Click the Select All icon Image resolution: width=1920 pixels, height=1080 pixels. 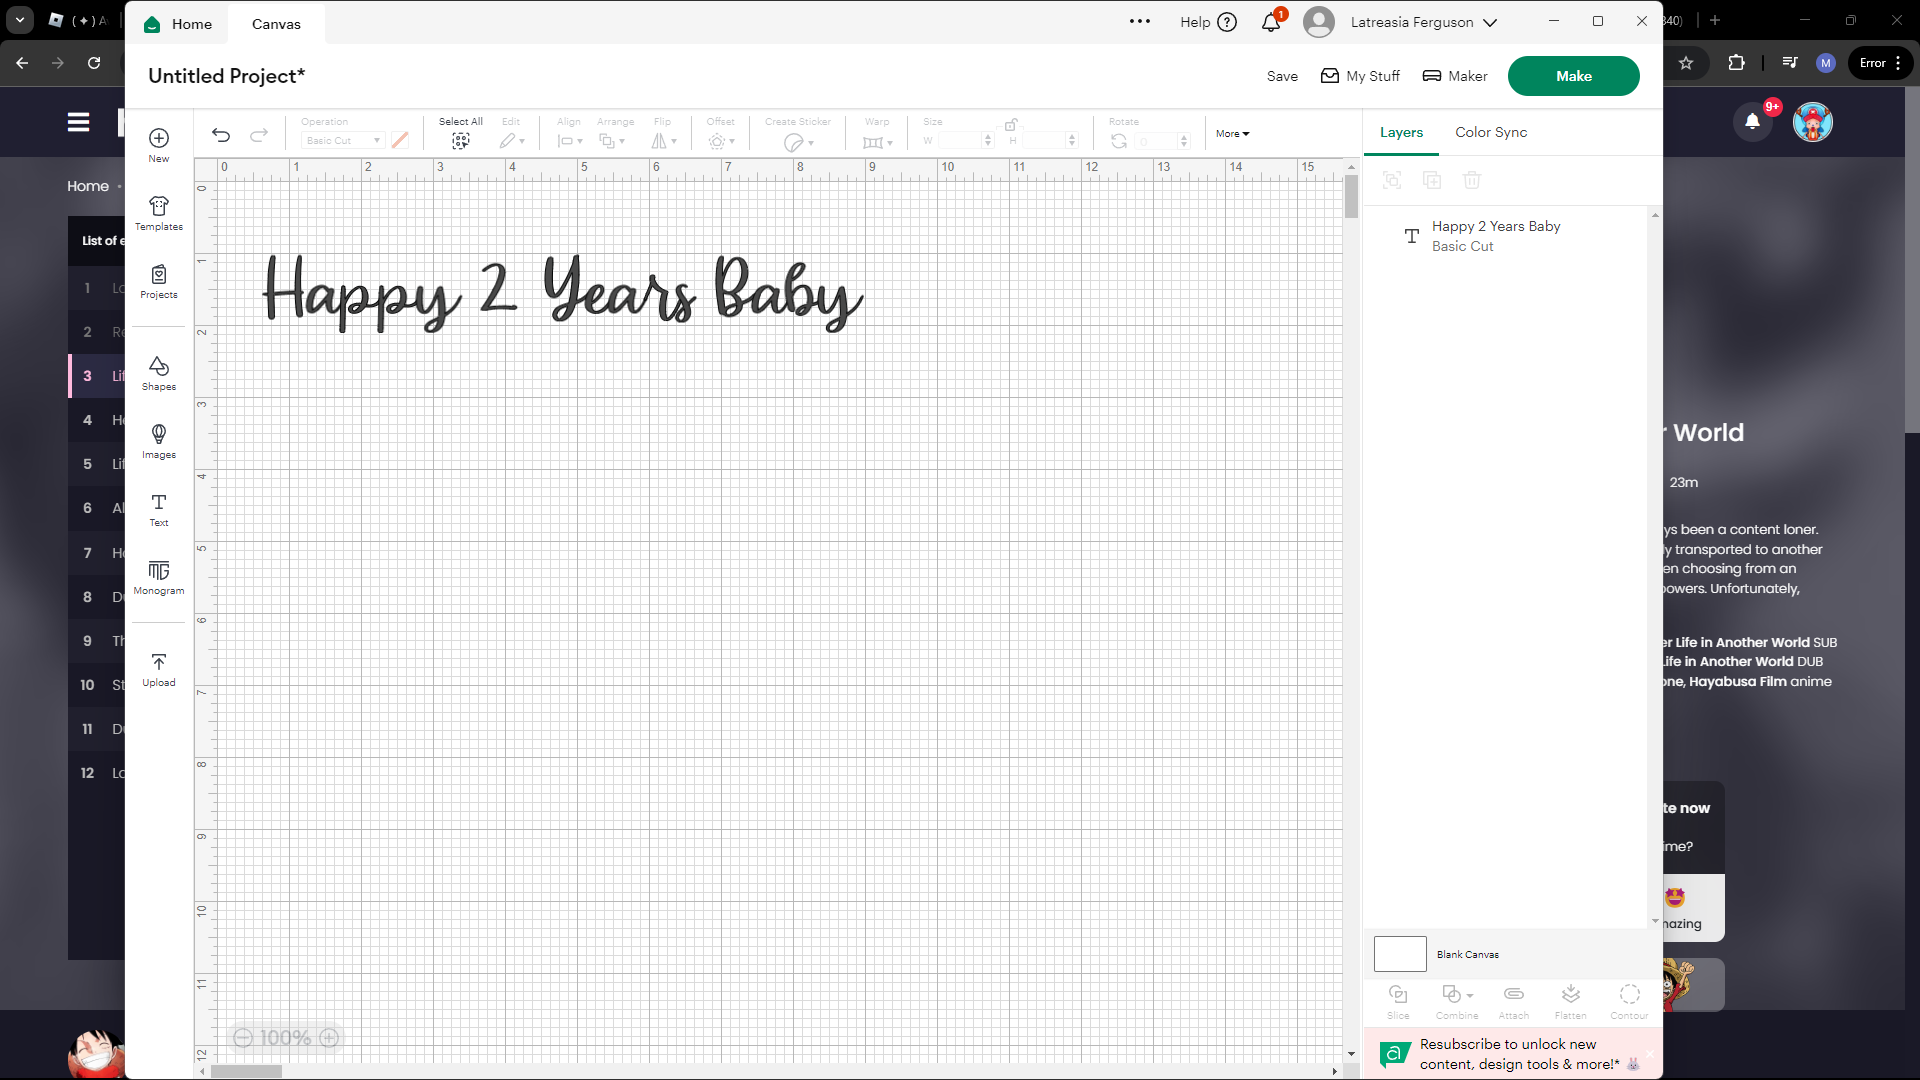(460, 141)
